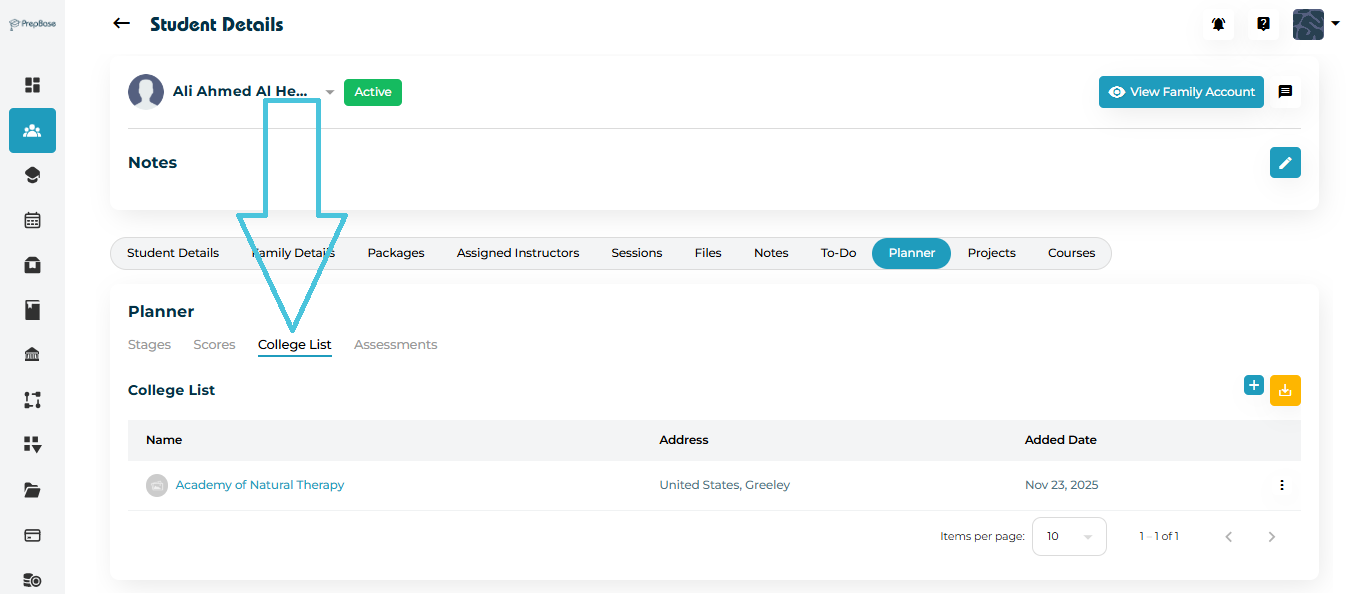The height and width of the screenshot is (594, 1359).
Task: Open the calendar icon in sidebar
Action: coord(32,220)
